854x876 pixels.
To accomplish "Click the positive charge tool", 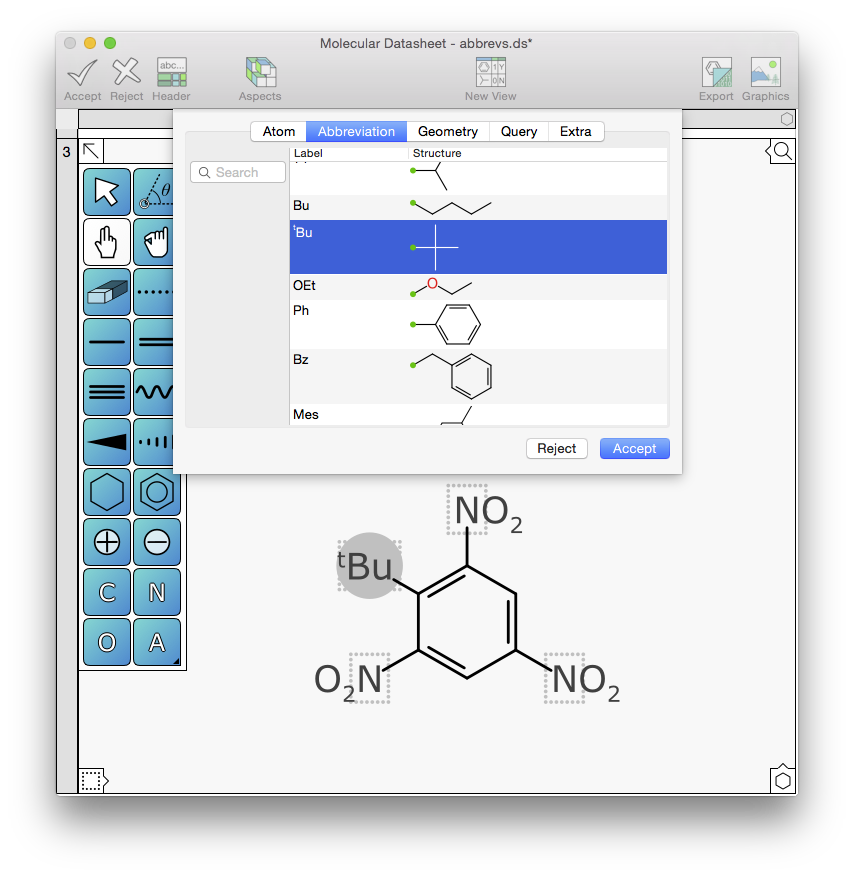I will coord(106,542).
